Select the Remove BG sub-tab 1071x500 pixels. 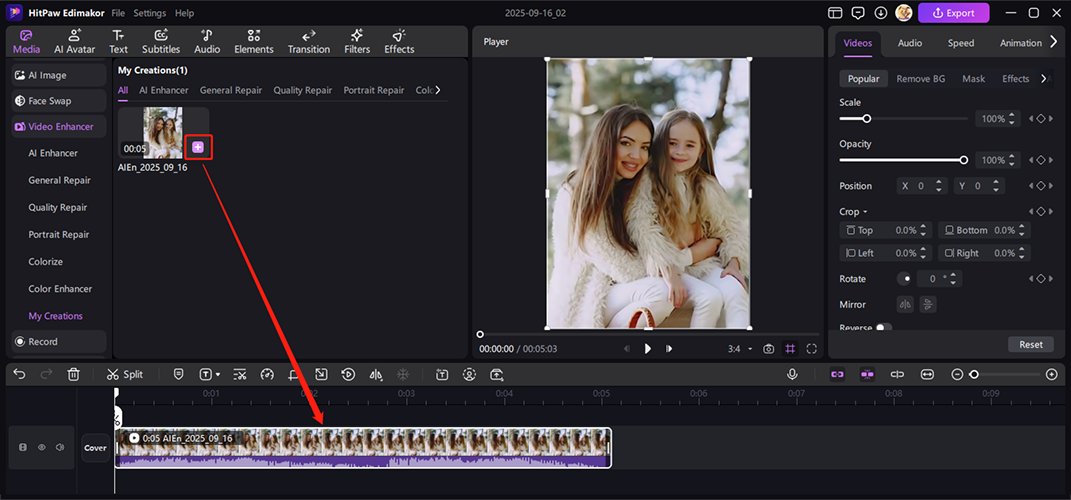(921, 79)
